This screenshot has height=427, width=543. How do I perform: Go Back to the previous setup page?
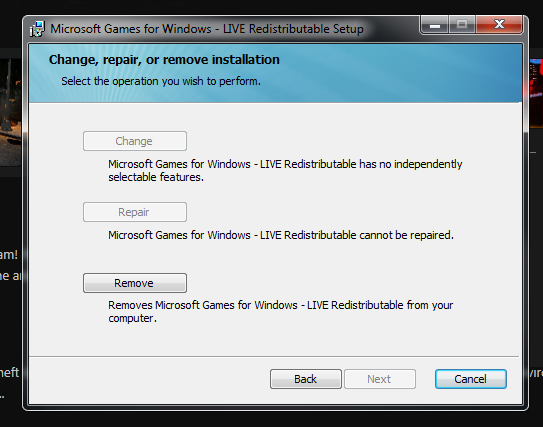click(305, 379)
